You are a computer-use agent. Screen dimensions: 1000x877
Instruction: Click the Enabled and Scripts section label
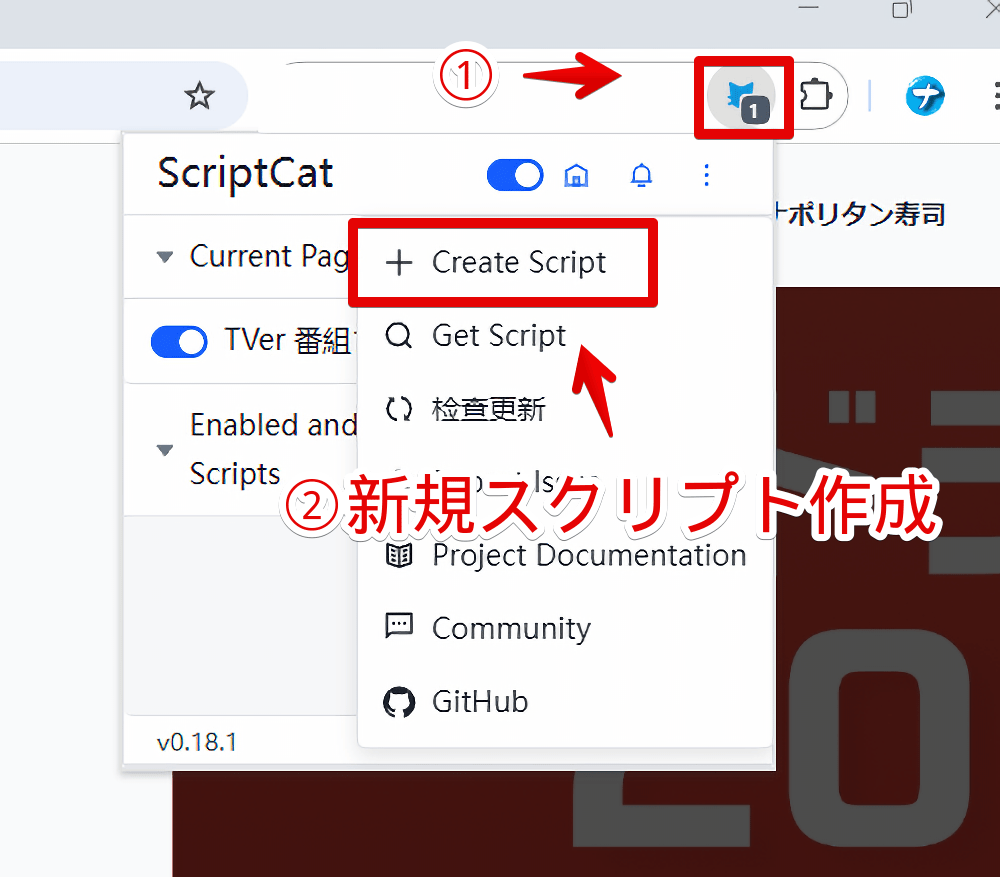click(x=273, y=450)
